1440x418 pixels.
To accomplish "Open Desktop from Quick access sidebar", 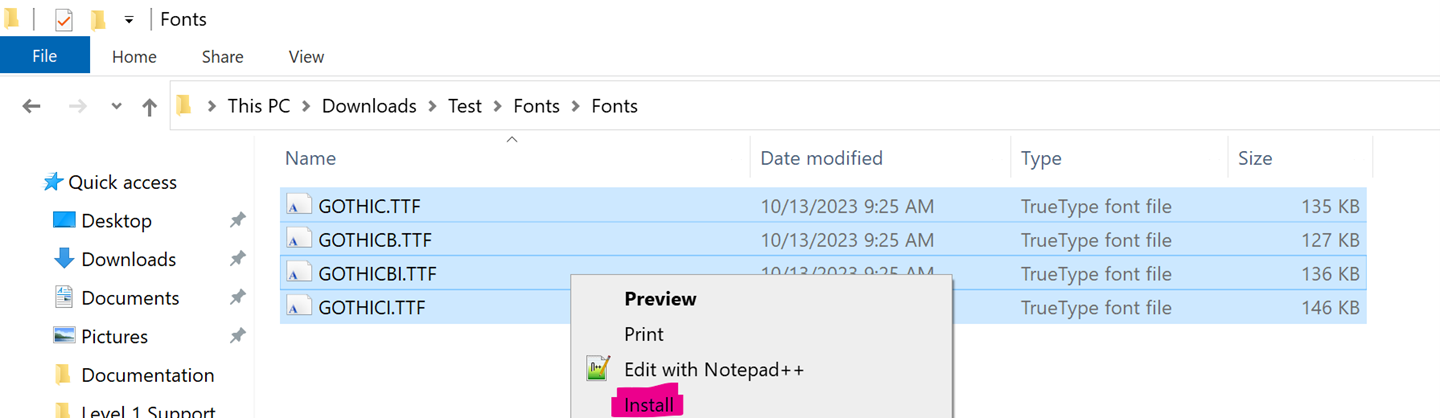I will coord(116,221).
